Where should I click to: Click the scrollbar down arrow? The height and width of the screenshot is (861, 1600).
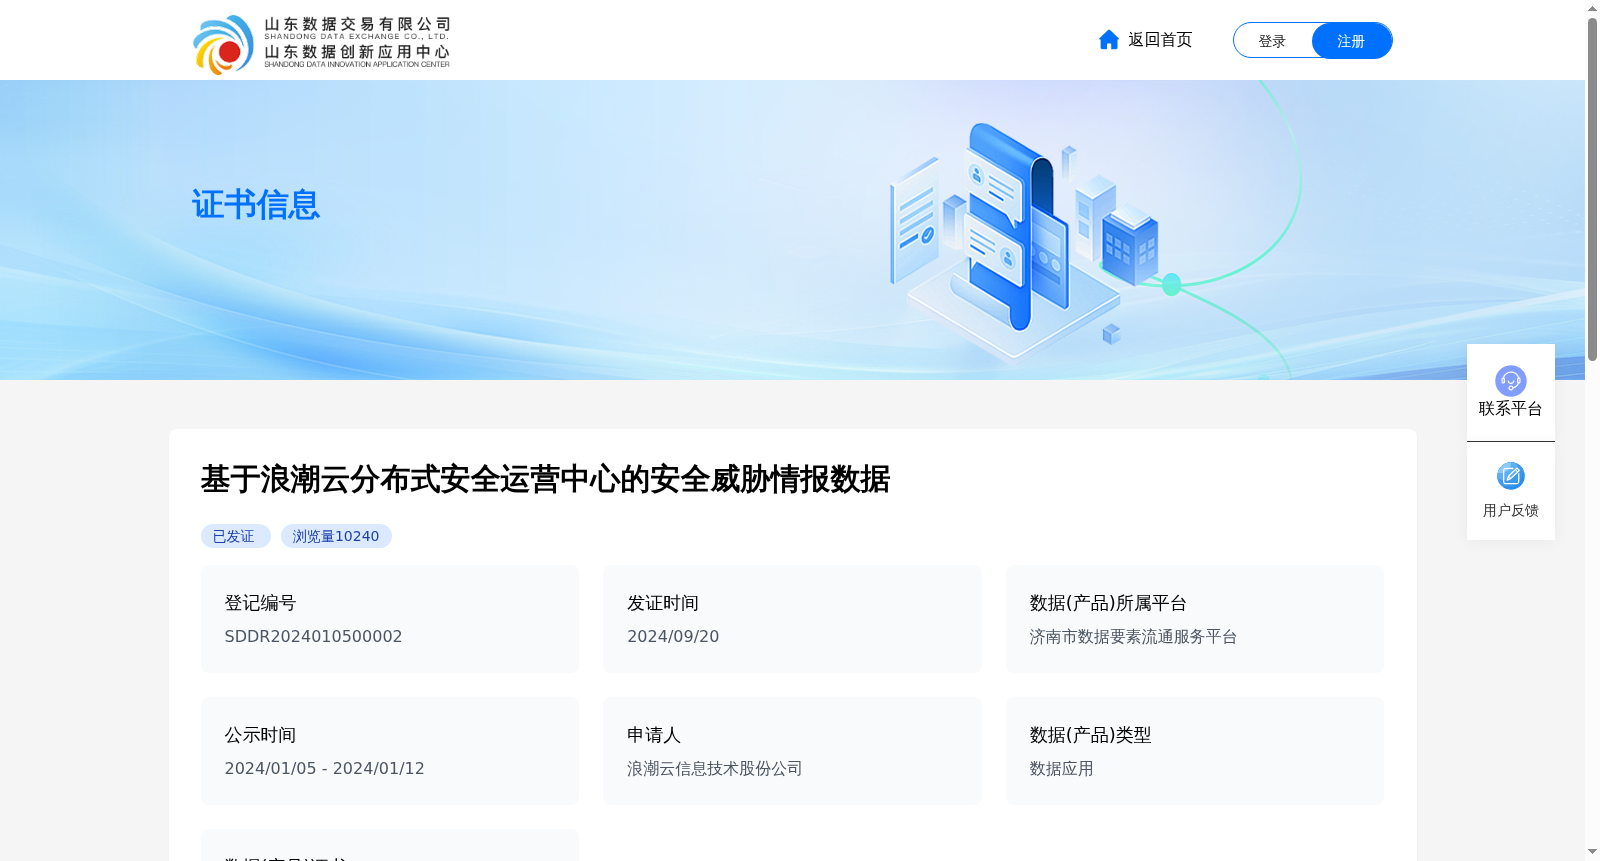1592,852
